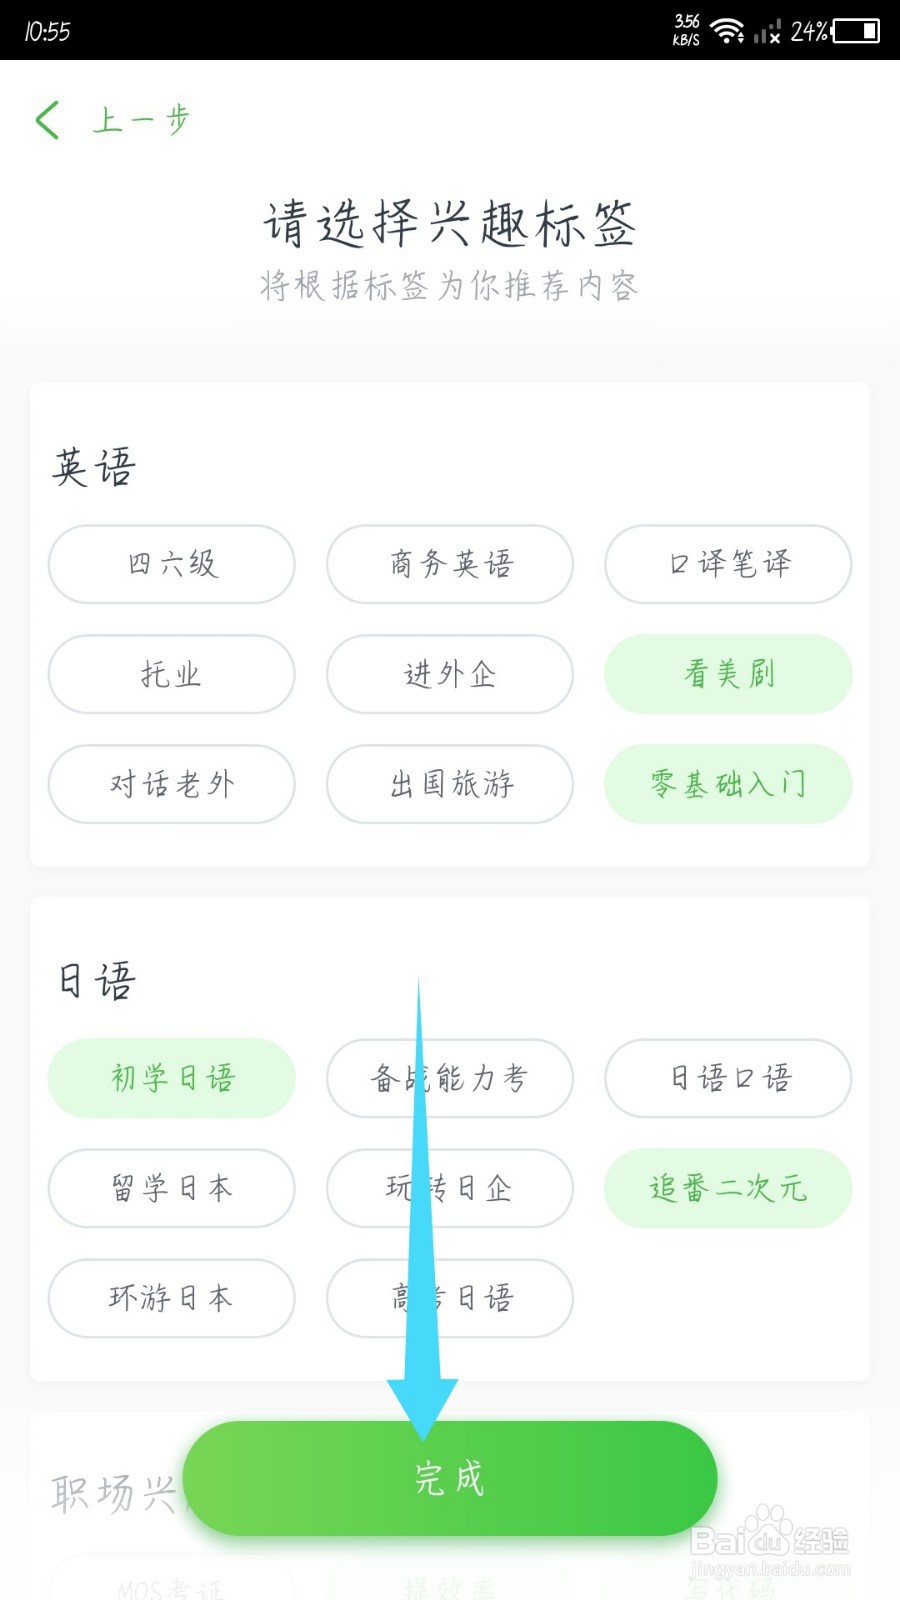Tap the battery indicator icon

[856, 31]
